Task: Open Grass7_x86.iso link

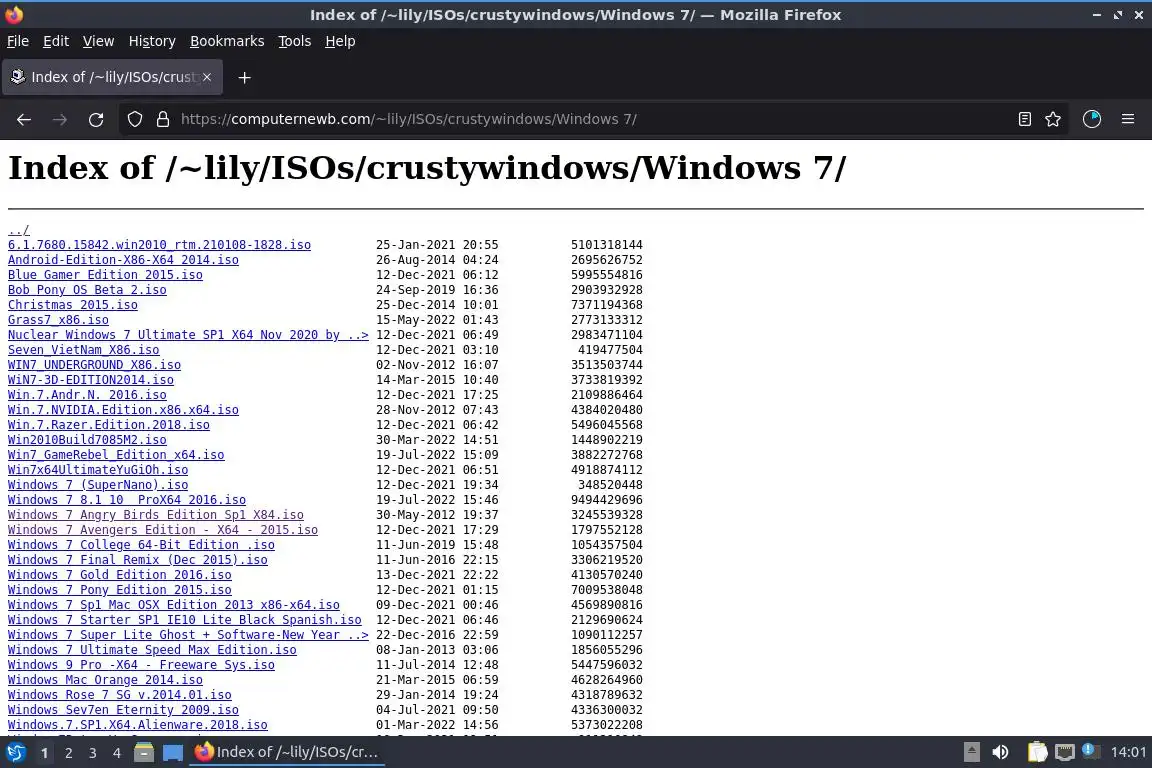Action: click(x=58, y=320)
